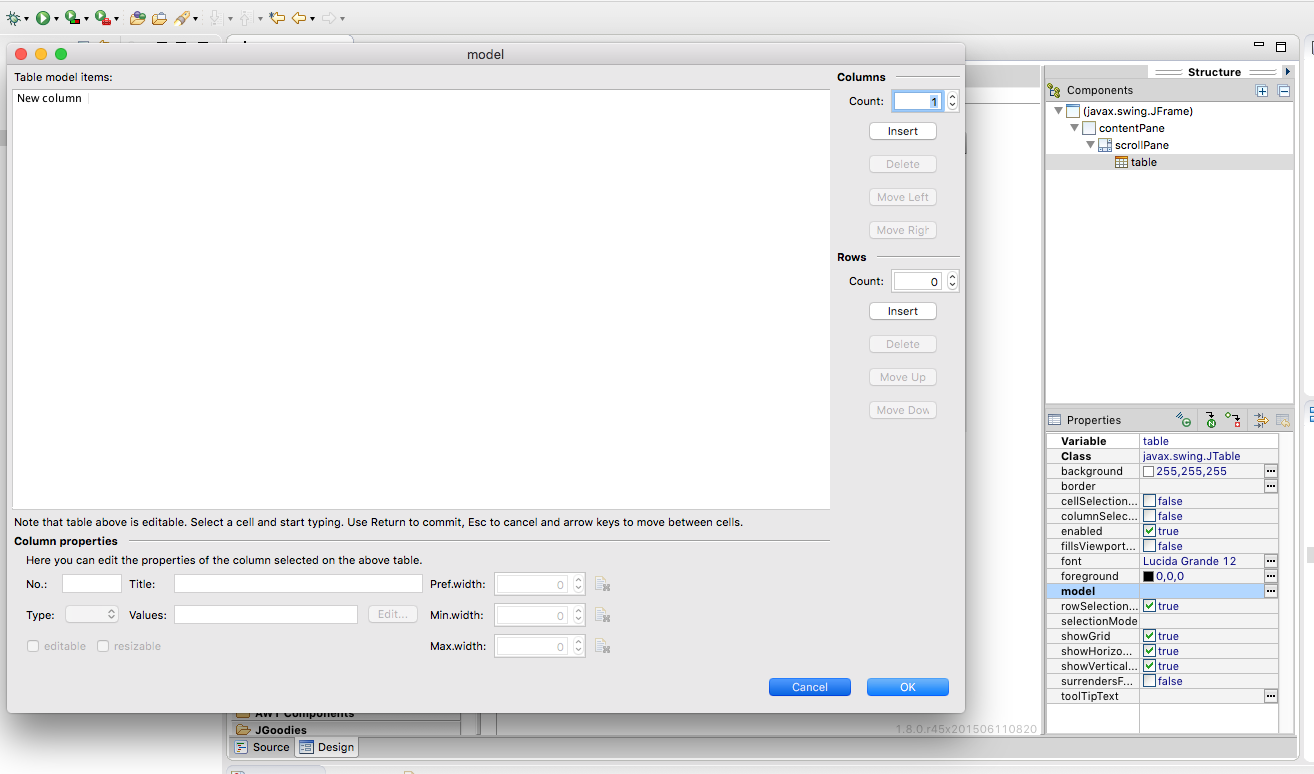Screen dimensions: 1314x774
Task: Click the Components tree icon in panel header
Action: tap(1054, 90)
